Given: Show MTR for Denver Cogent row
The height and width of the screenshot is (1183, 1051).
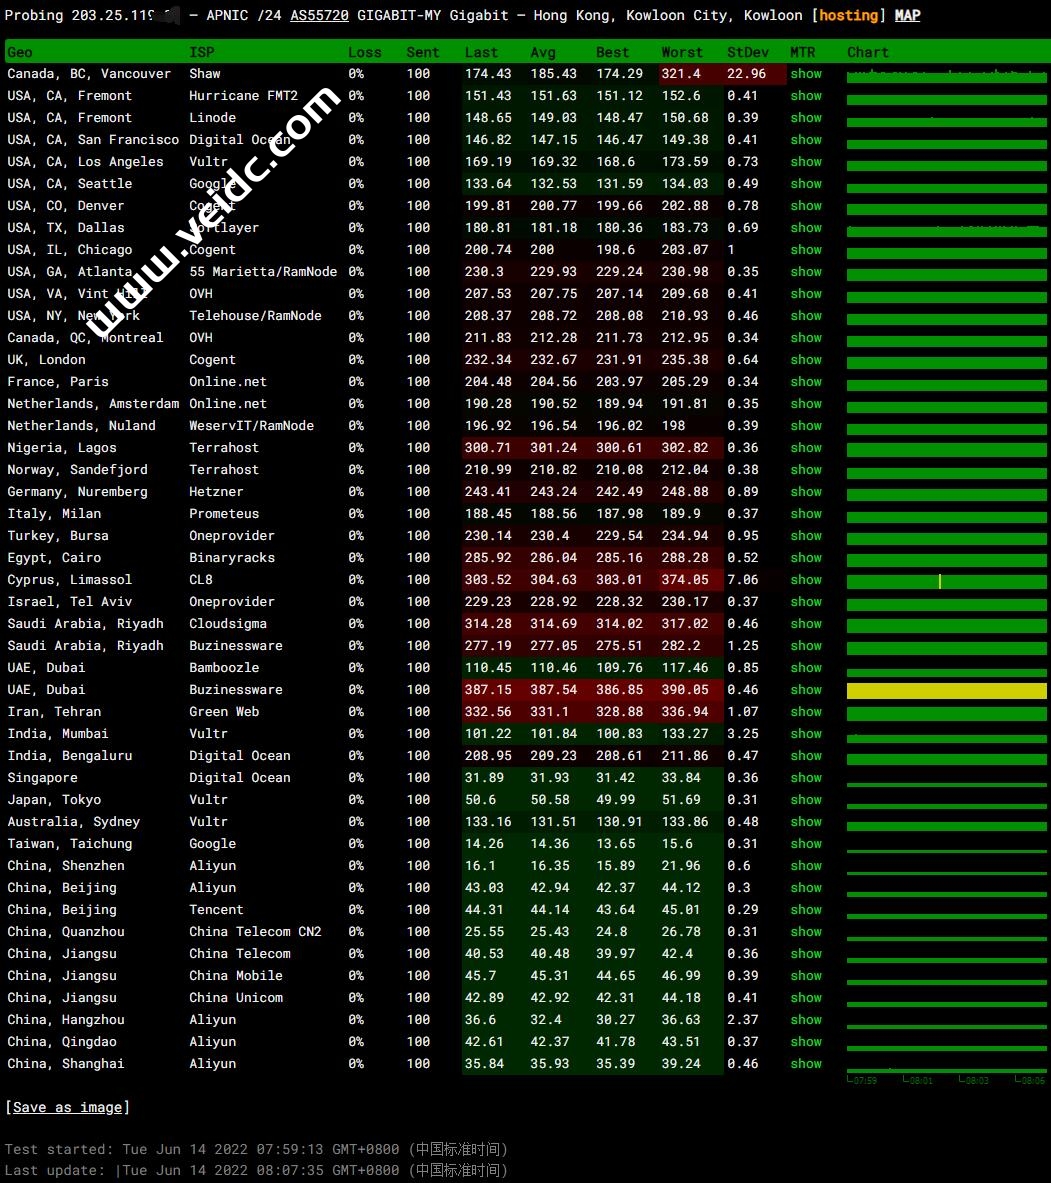Looking at the screenshot, I should pos(806,205).
